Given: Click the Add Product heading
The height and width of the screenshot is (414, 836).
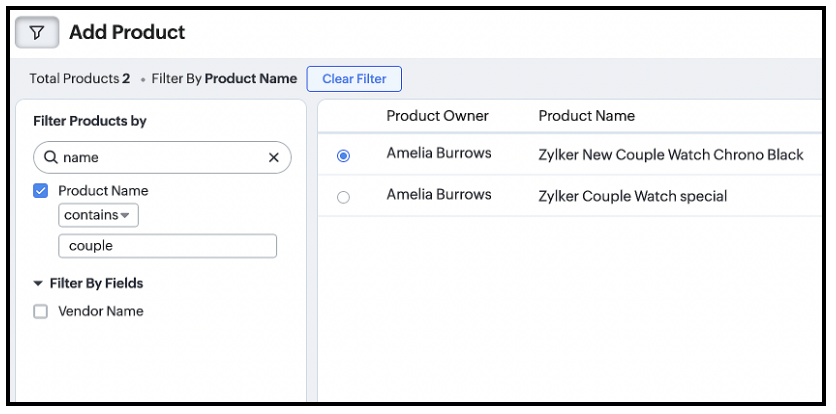Looking at the screenshot, I should point(127,33).
